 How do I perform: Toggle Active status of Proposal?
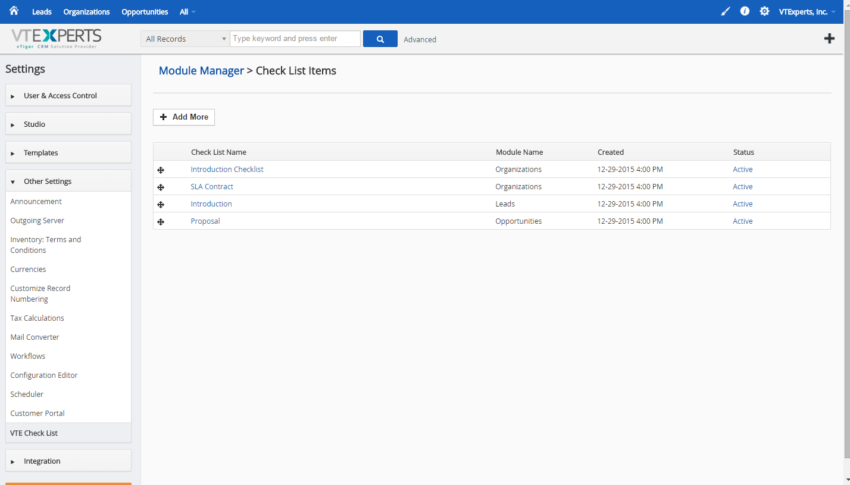coord(743,222)
